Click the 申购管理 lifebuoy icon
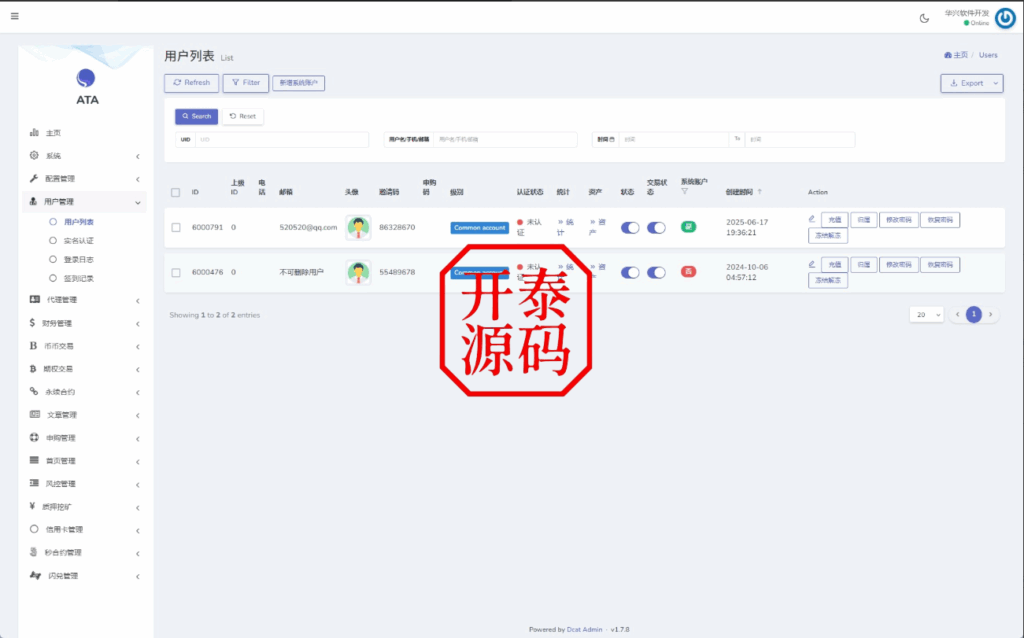Image resolution: width=1024 pixels, height=638 pixels. click(34, 437)
